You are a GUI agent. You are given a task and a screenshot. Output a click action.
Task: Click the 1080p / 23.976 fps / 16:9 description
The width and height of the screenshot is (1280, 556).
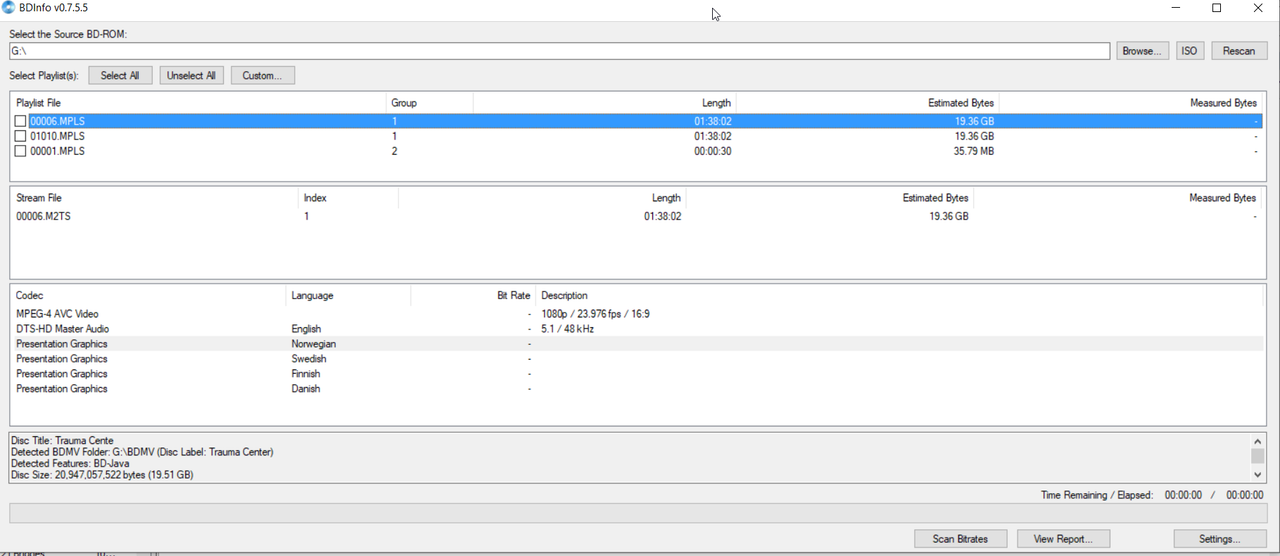(x=595, y=314)
